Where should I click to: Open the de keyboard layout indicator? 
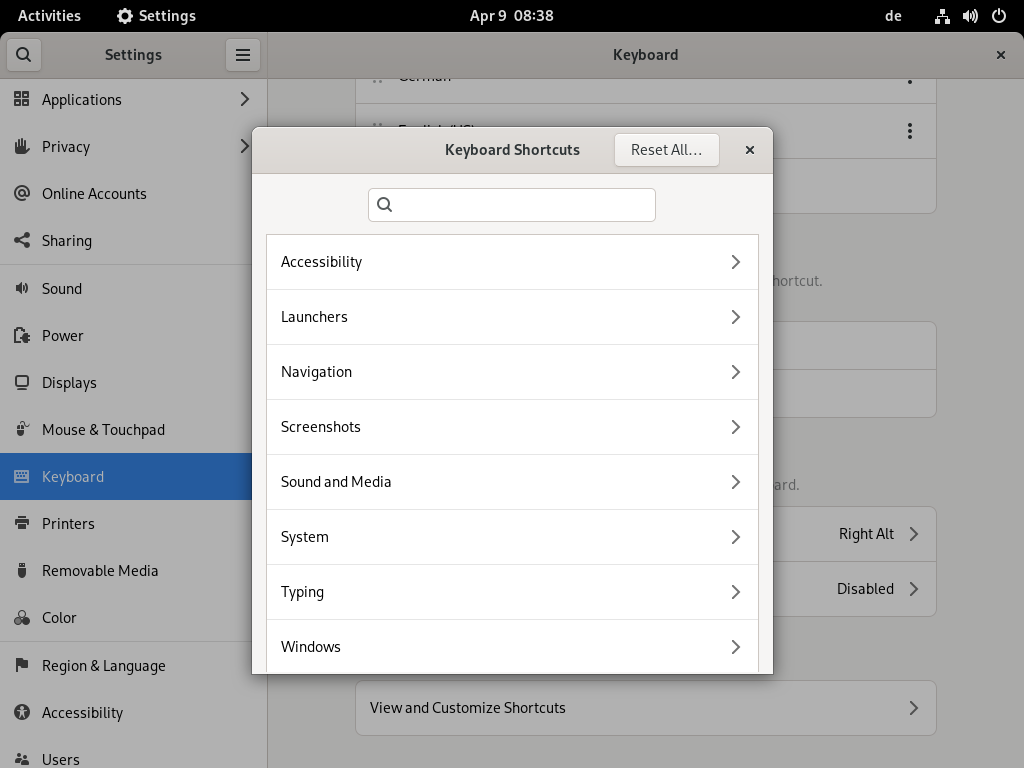tap(893, 16)
